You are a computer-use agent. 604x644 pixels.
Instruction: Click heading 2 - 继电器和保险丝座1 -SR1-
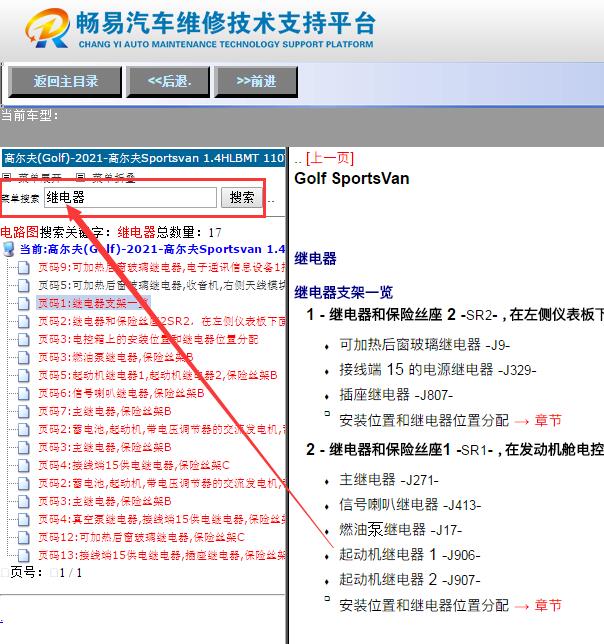[x=455, y=450]
